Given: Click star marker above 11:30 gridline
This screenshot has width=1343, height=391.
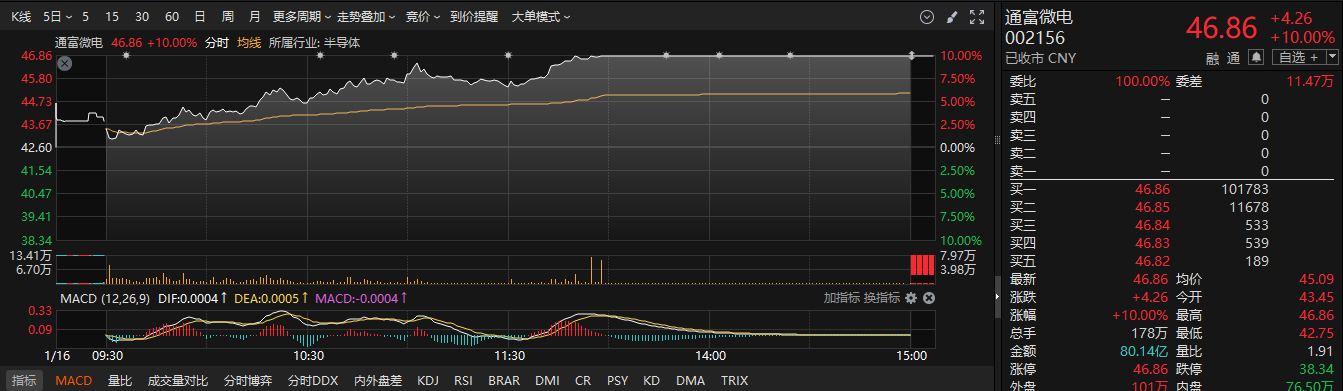Looking at the screenshot, I should coord(509,55).
